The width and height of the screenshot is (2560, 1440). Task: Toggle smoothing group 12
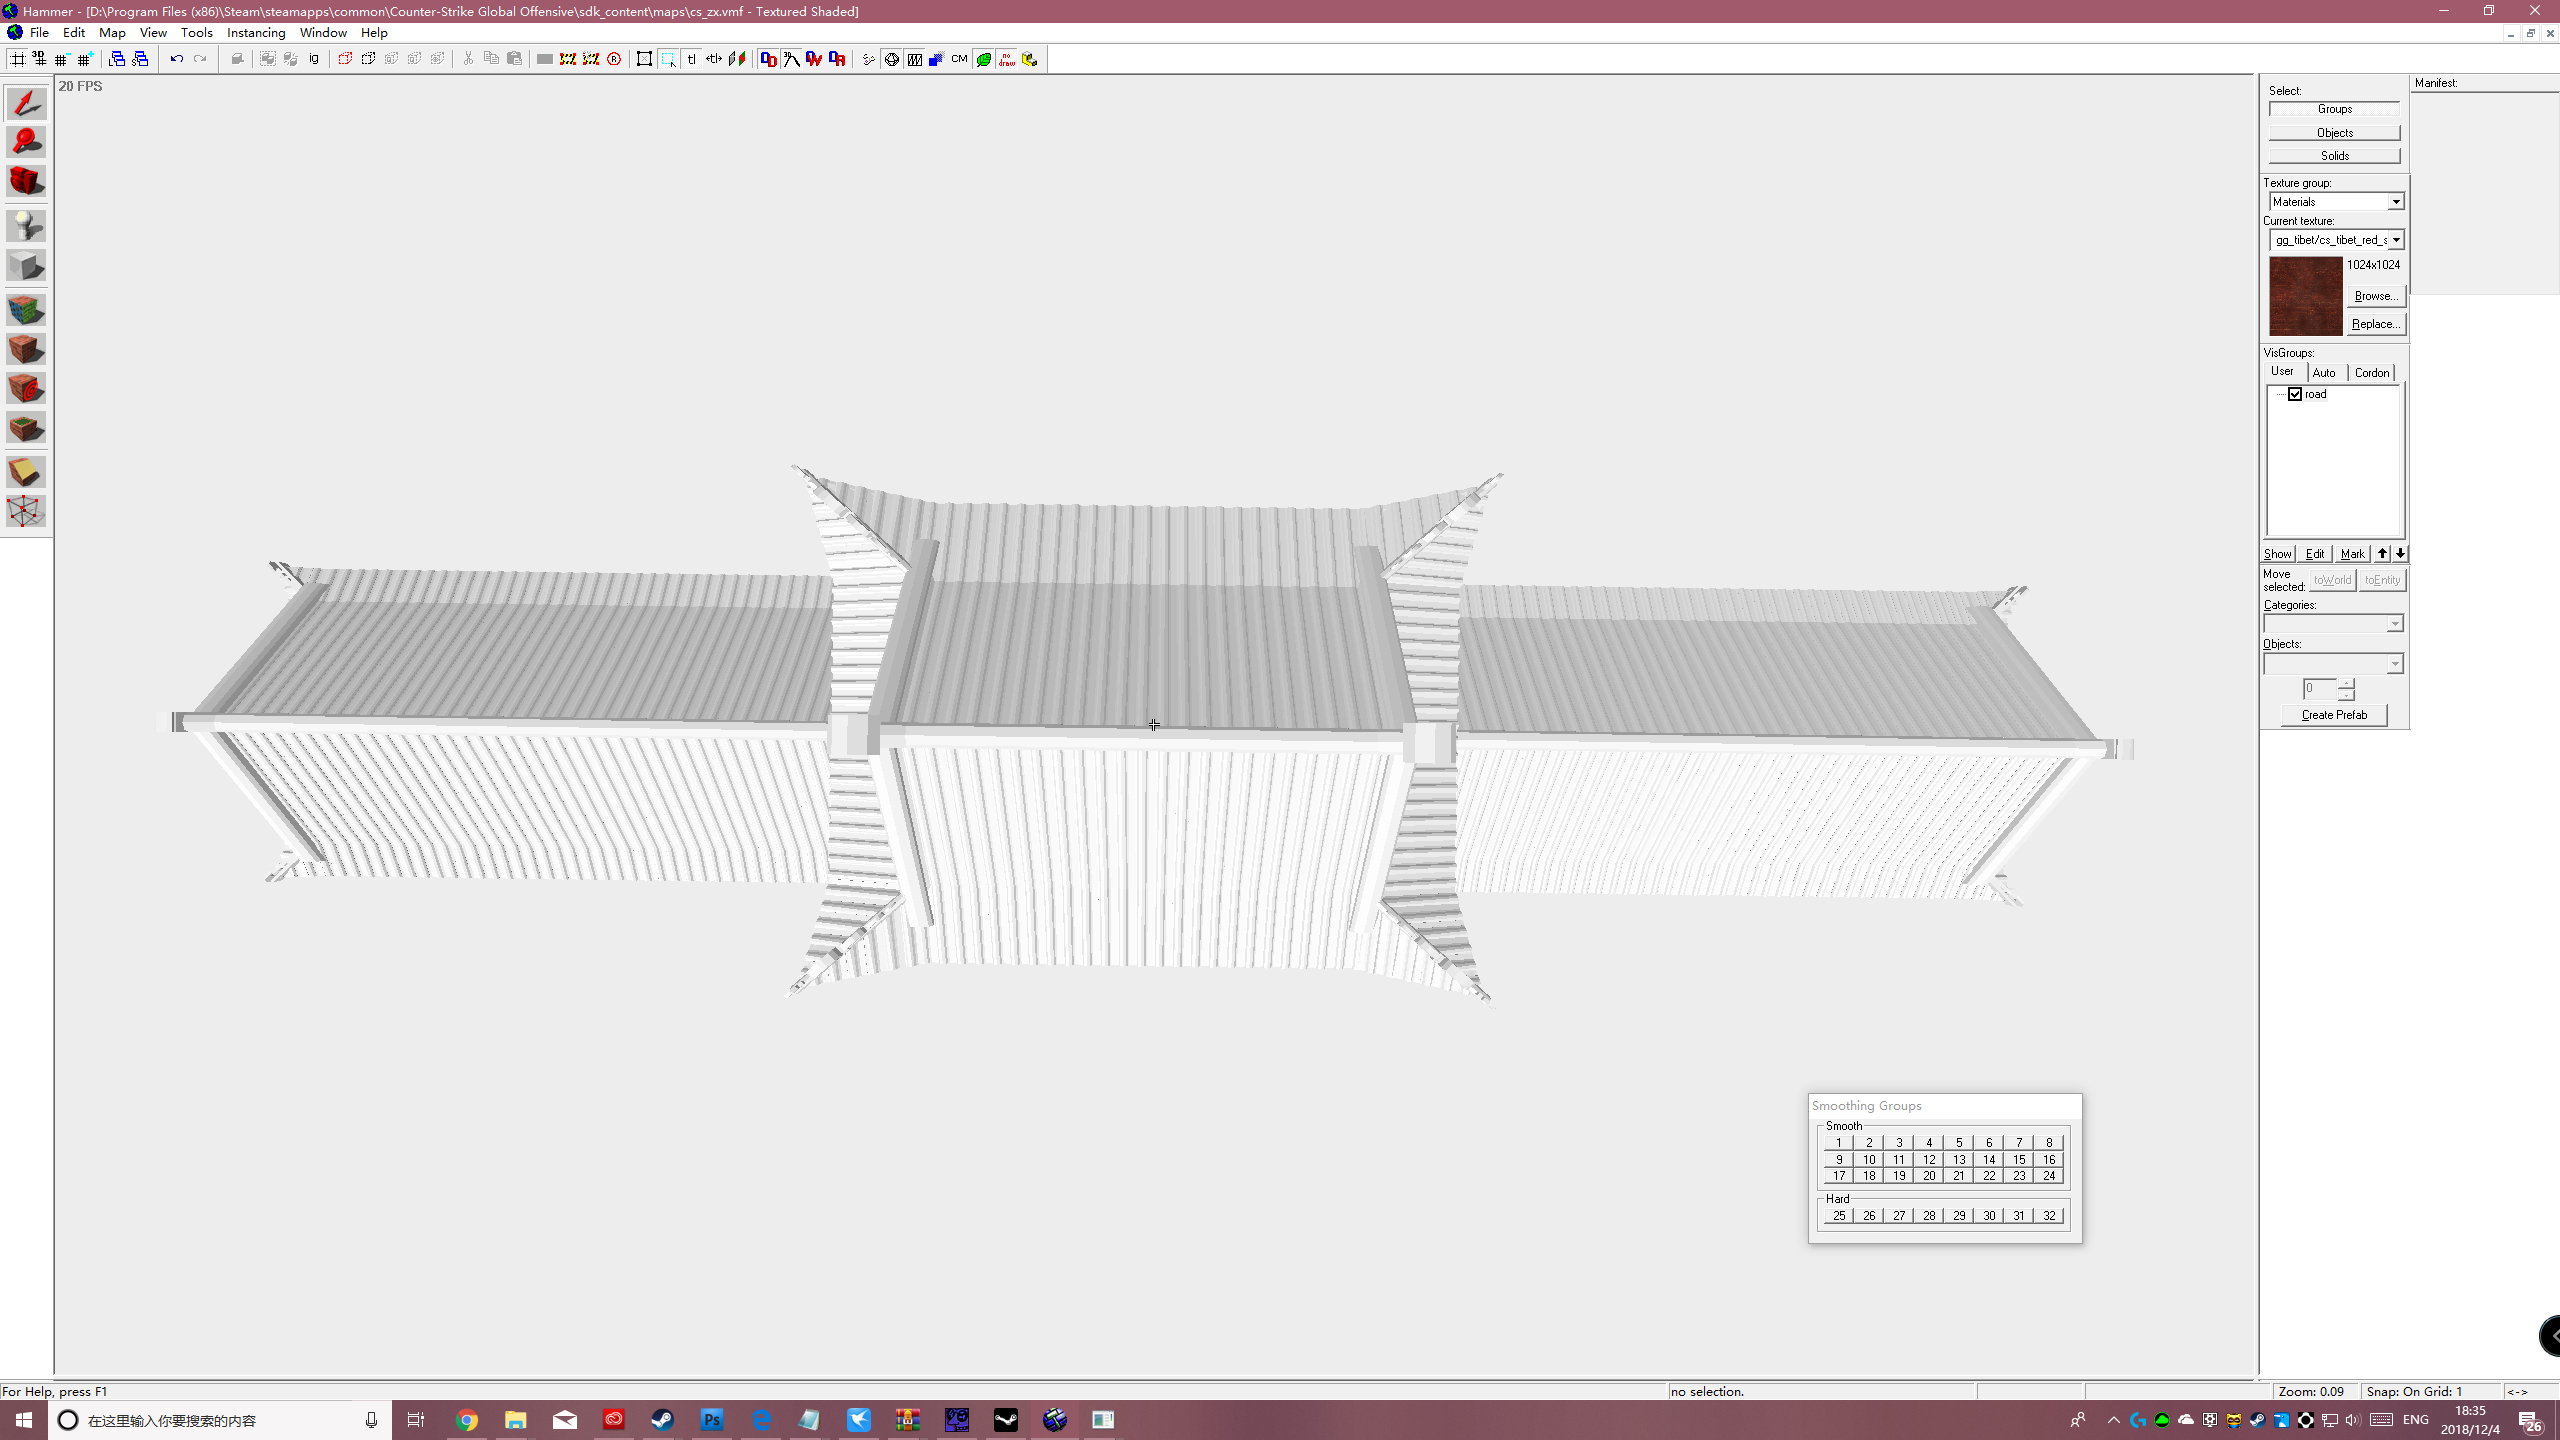pyautogui.click(x=1928, y=1160)
